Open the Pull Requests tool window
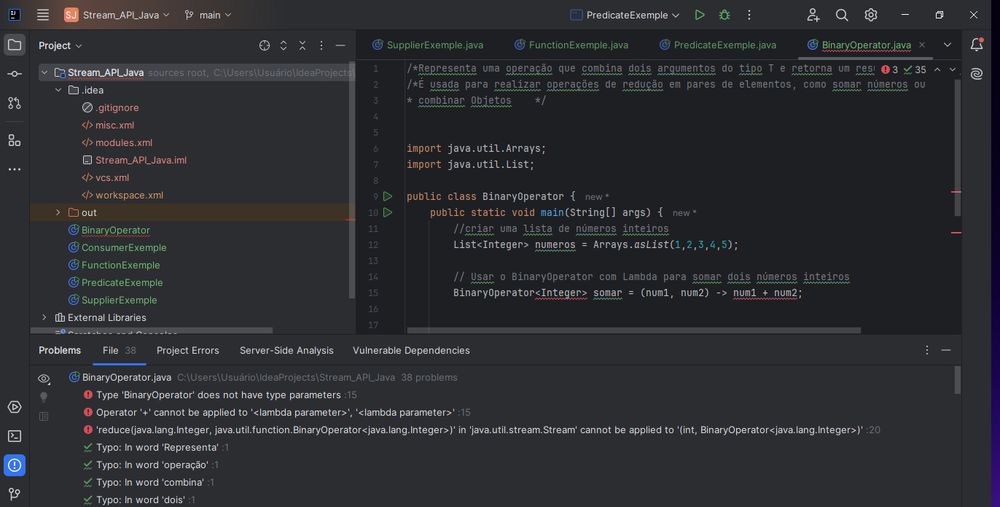1000x507 pixels. pos(14,103)
